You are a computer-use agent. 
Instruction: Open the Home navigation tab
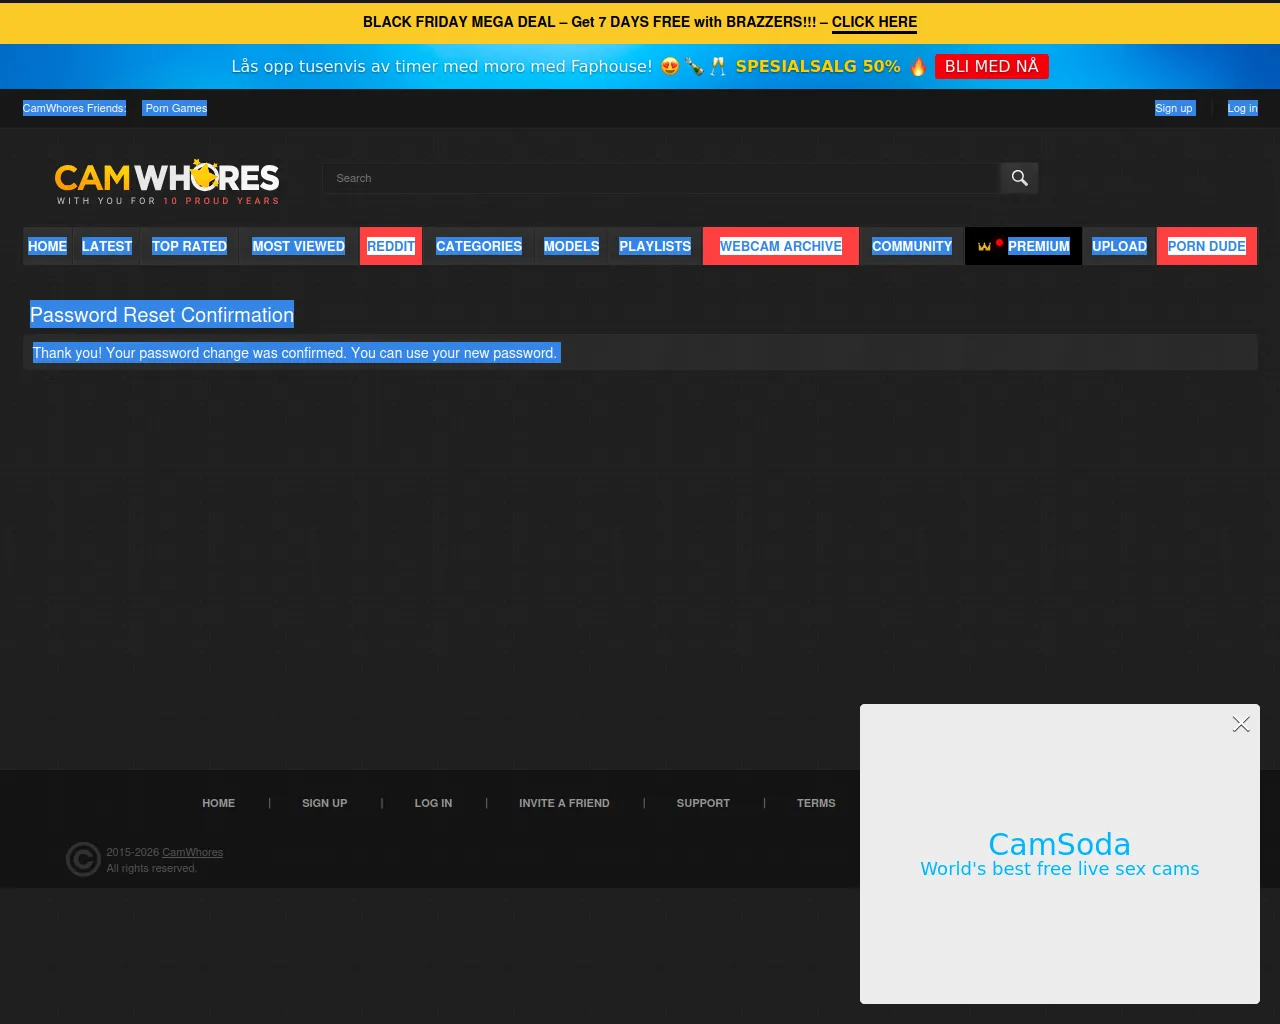[48, 246]
